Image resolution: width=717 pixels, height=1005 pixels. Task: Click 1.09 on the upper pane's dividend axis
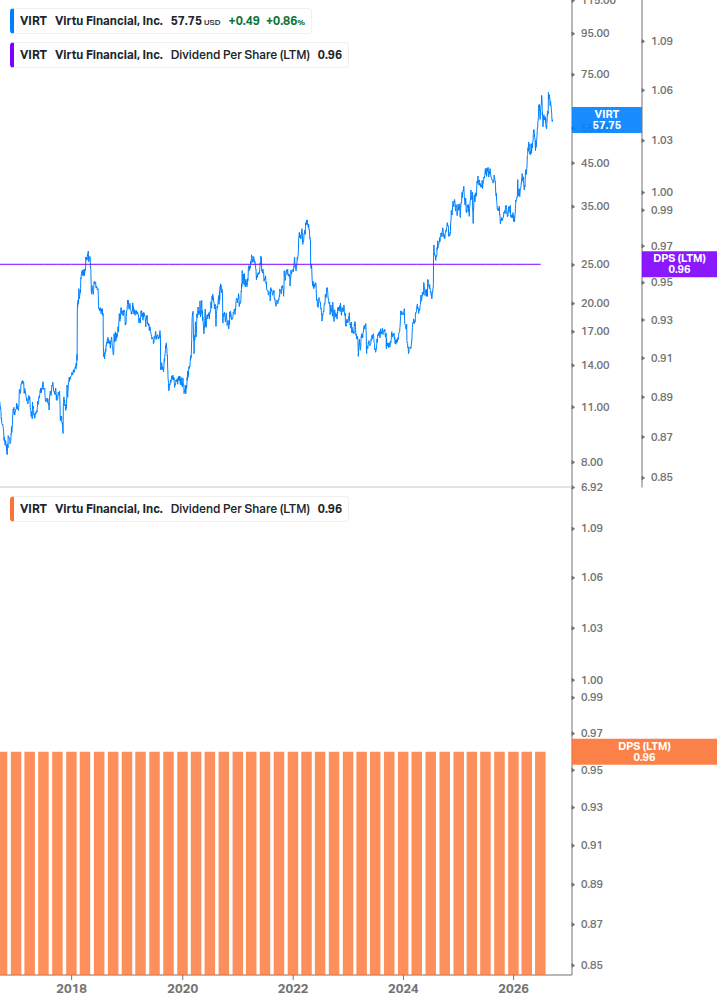[x=662, y=41]
